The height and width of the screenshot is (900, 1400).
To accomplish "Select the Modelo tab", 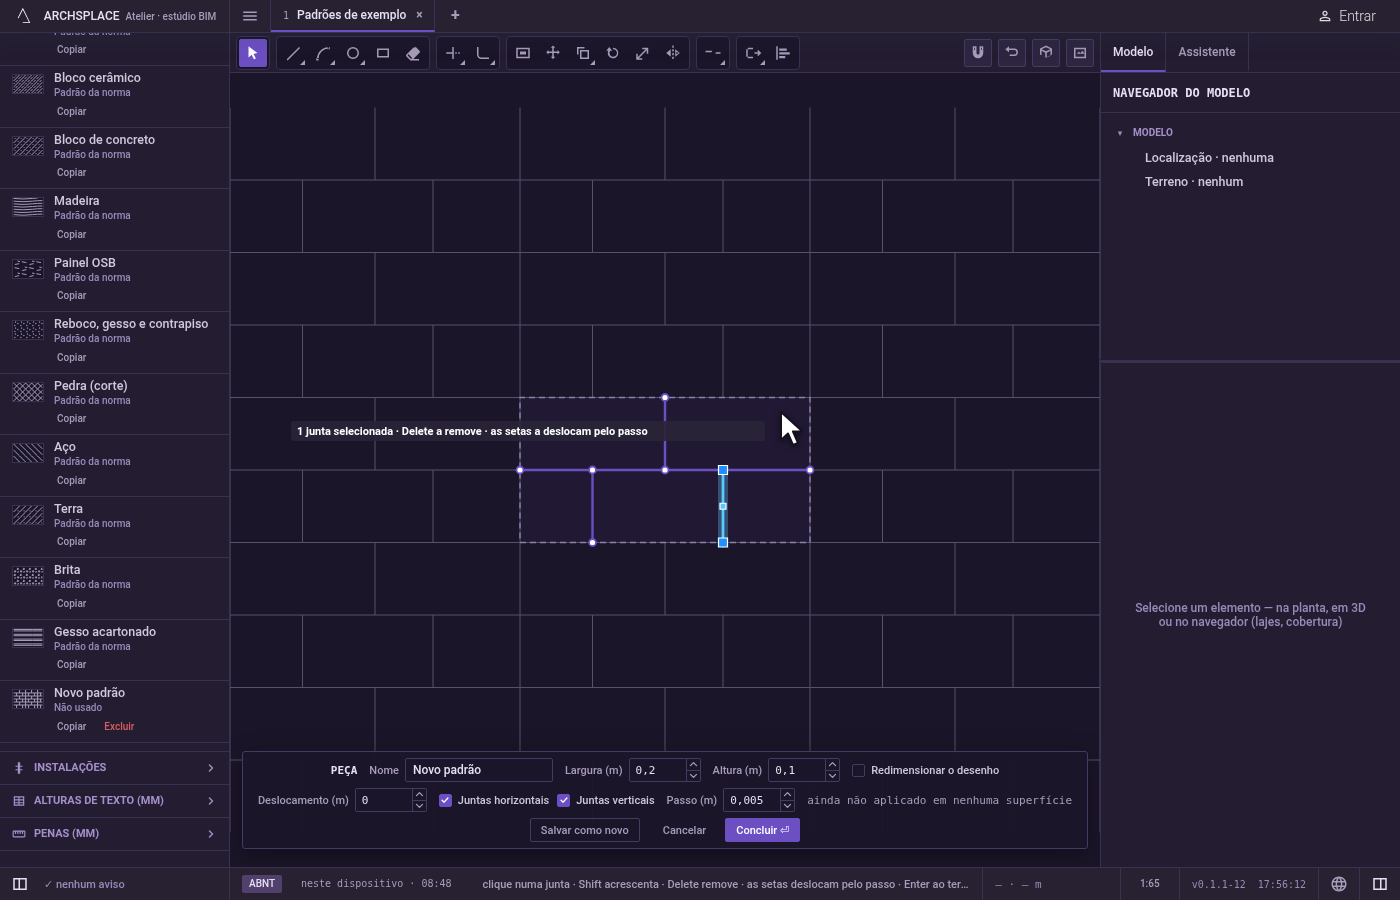I will [1133, 52].
